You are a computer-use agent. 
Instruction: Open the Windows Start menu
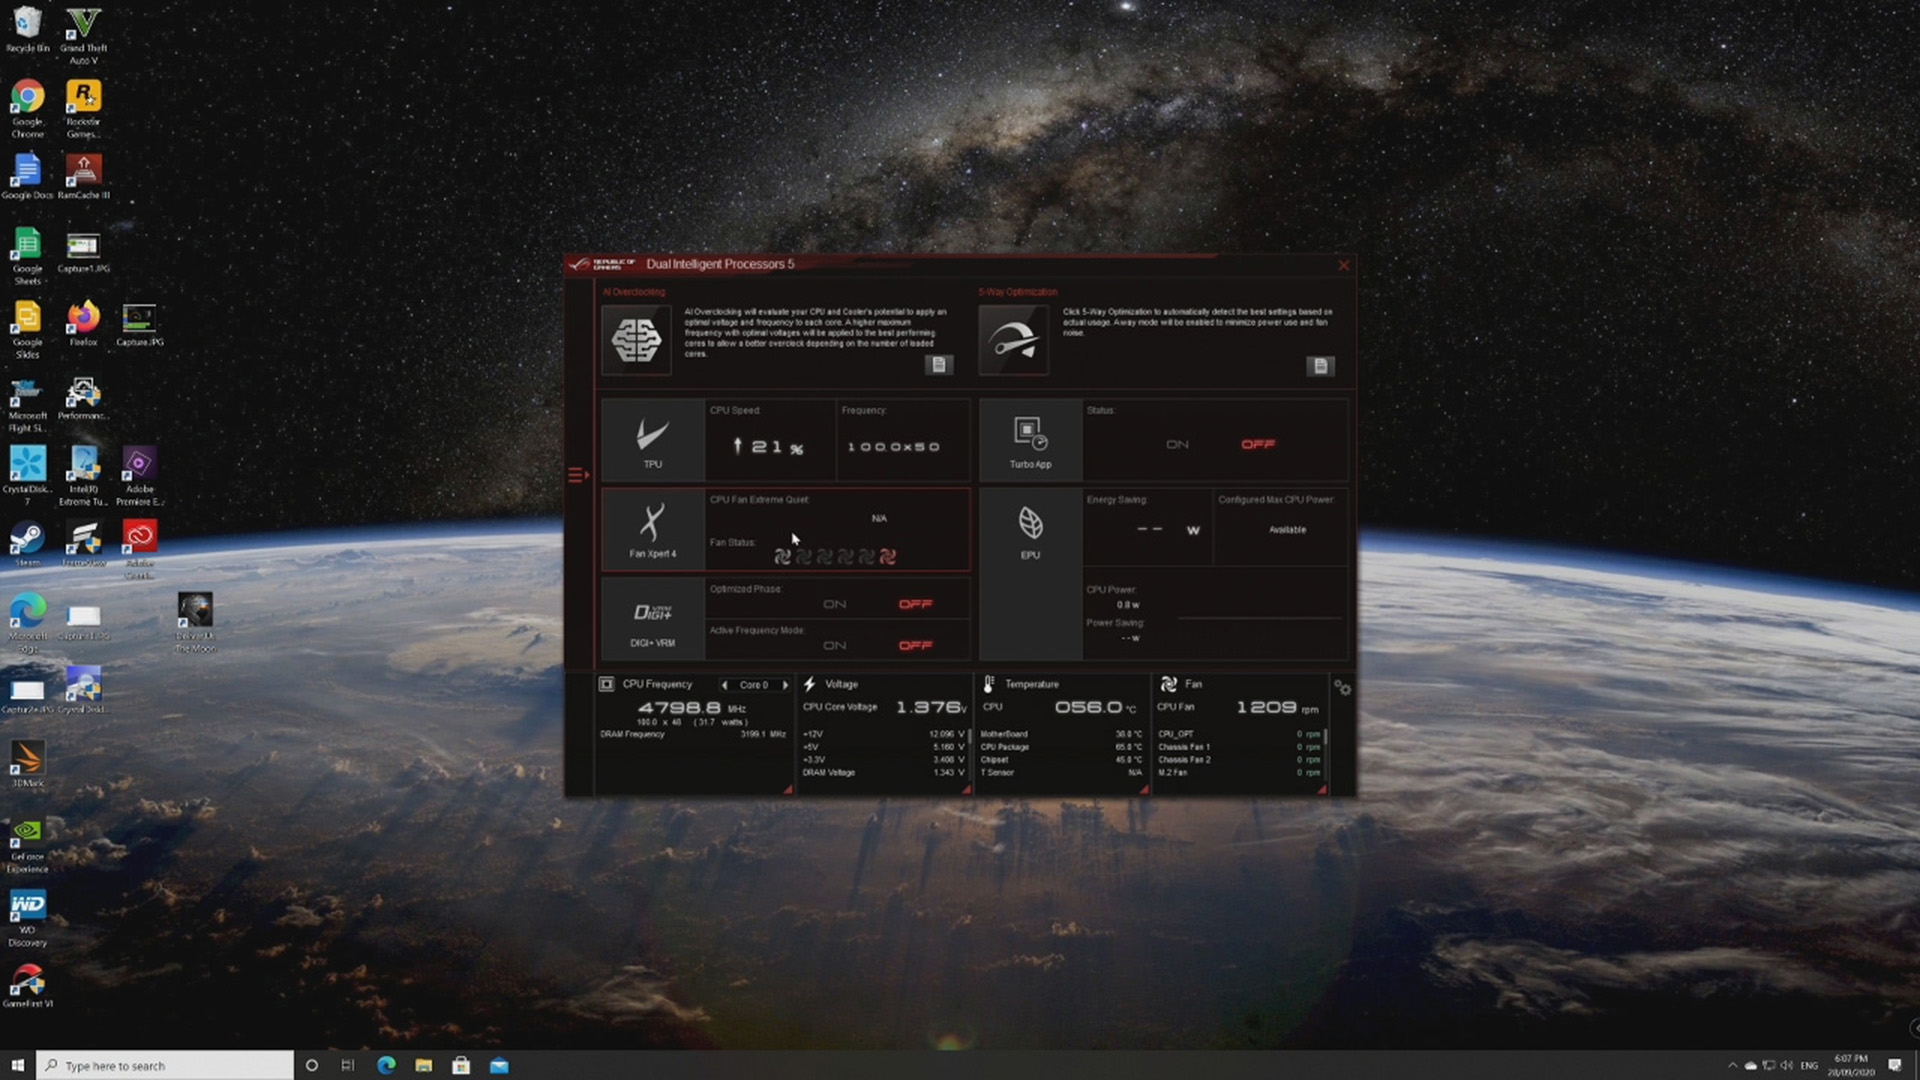click(17, 1065)
